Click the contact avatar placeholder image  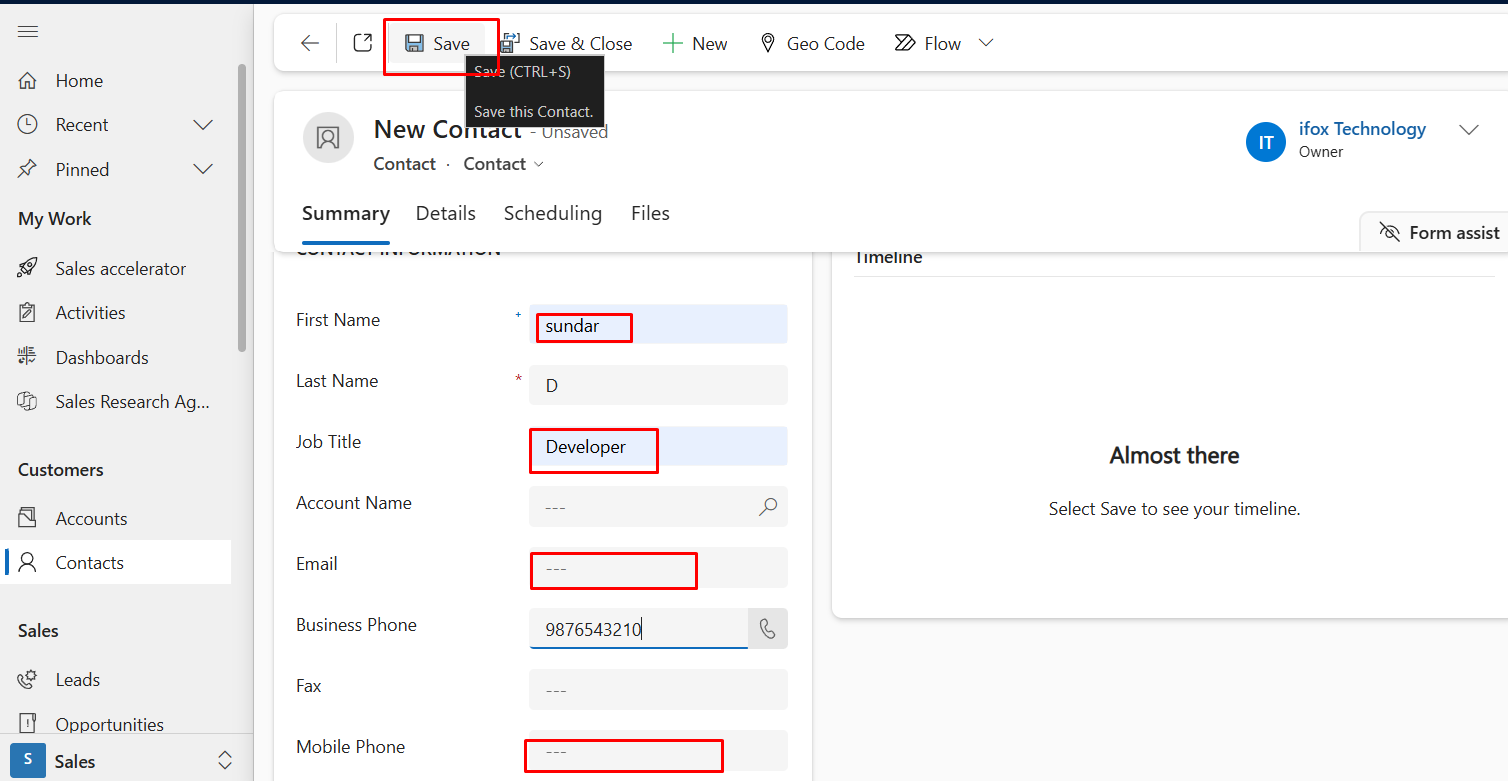[328, 138]
